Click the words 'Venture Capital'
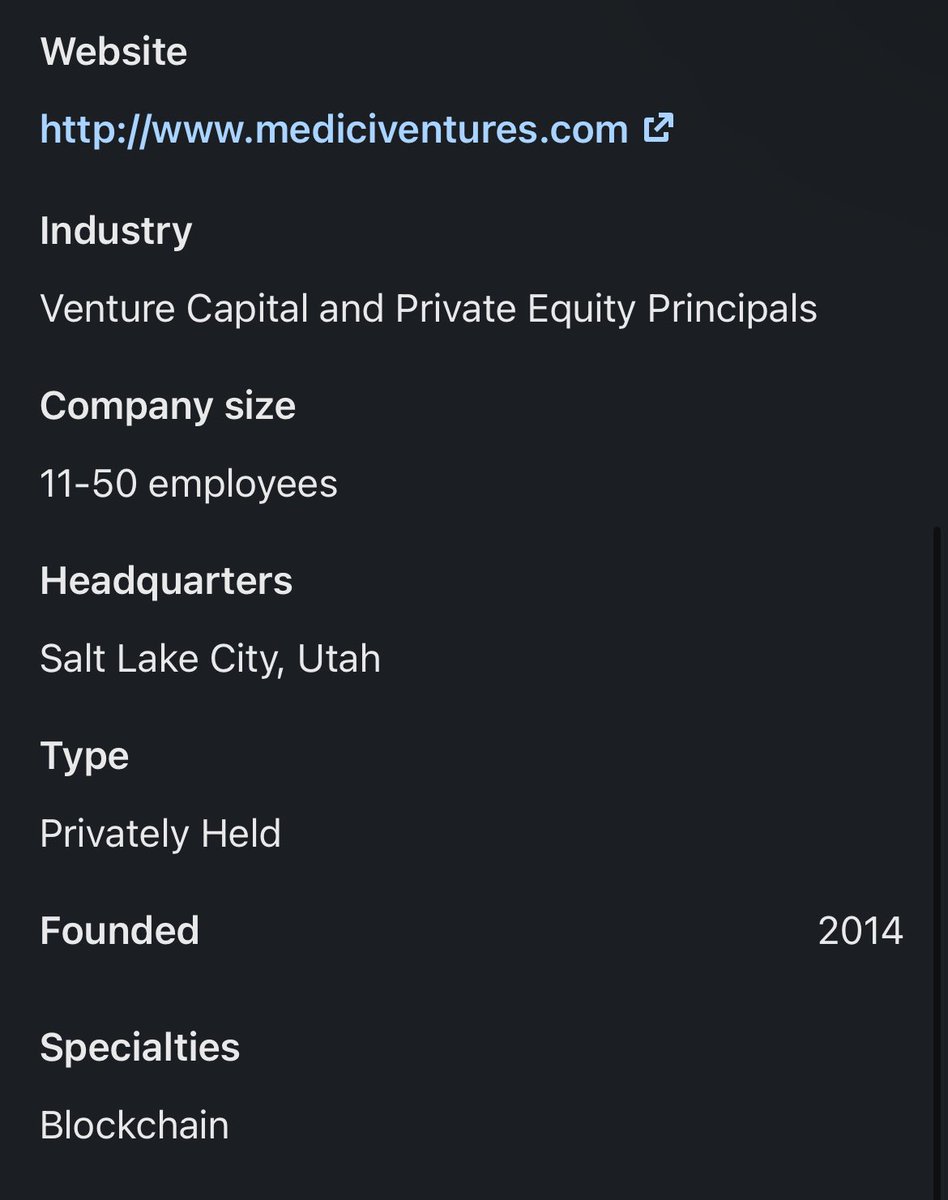 pyautogui.click(x=174, y=309)
